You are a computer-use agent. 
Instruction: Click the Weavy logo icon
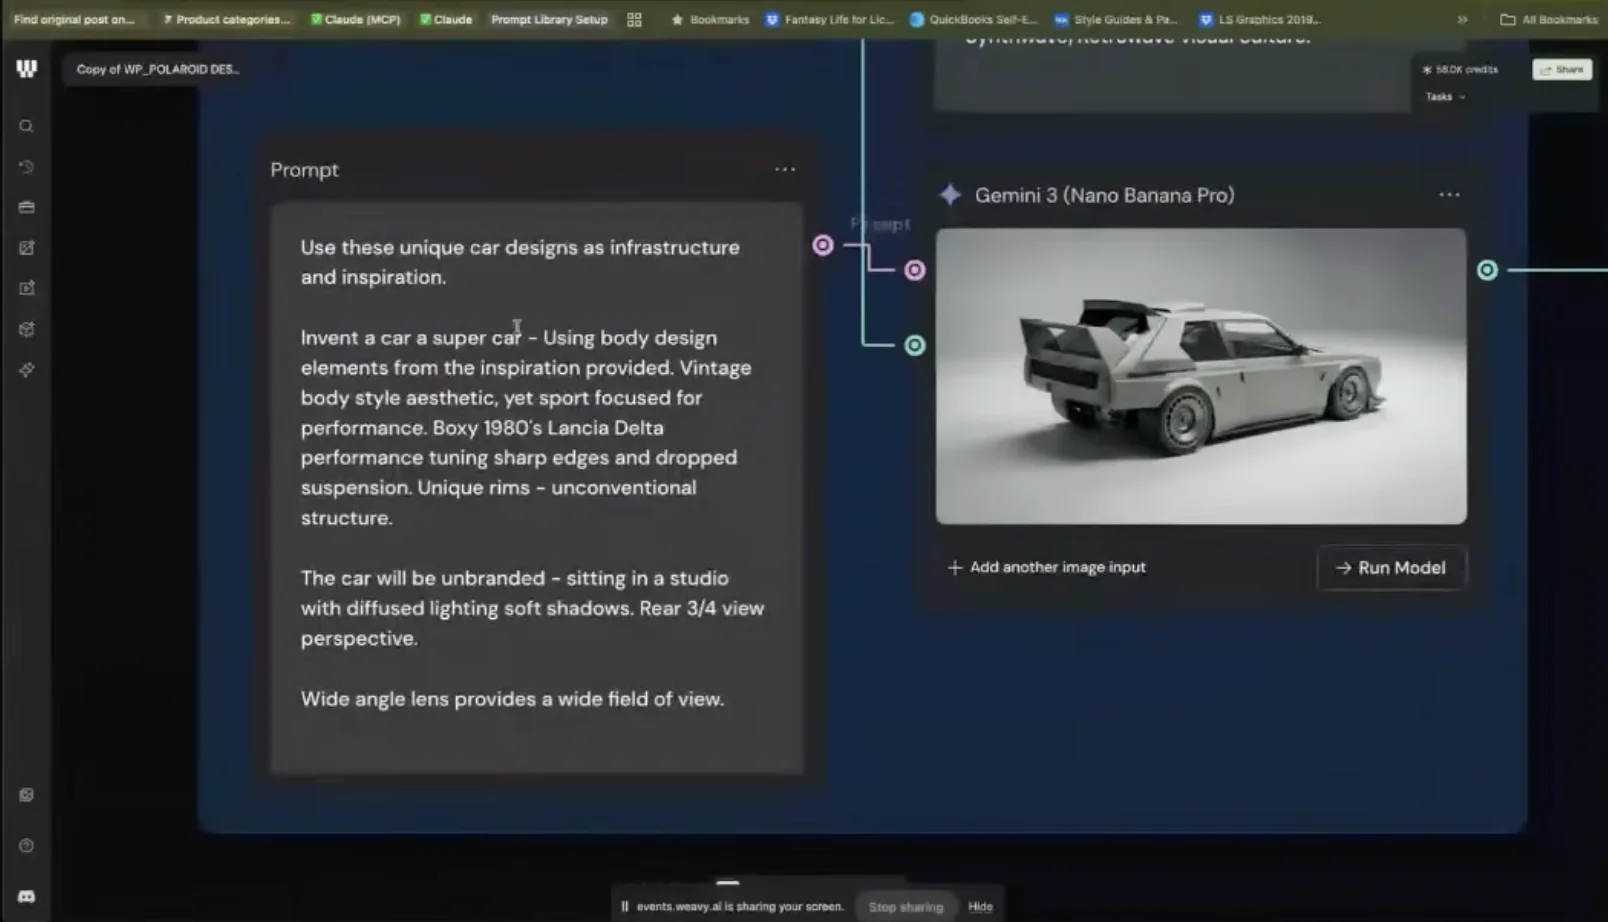pos(26,68)
